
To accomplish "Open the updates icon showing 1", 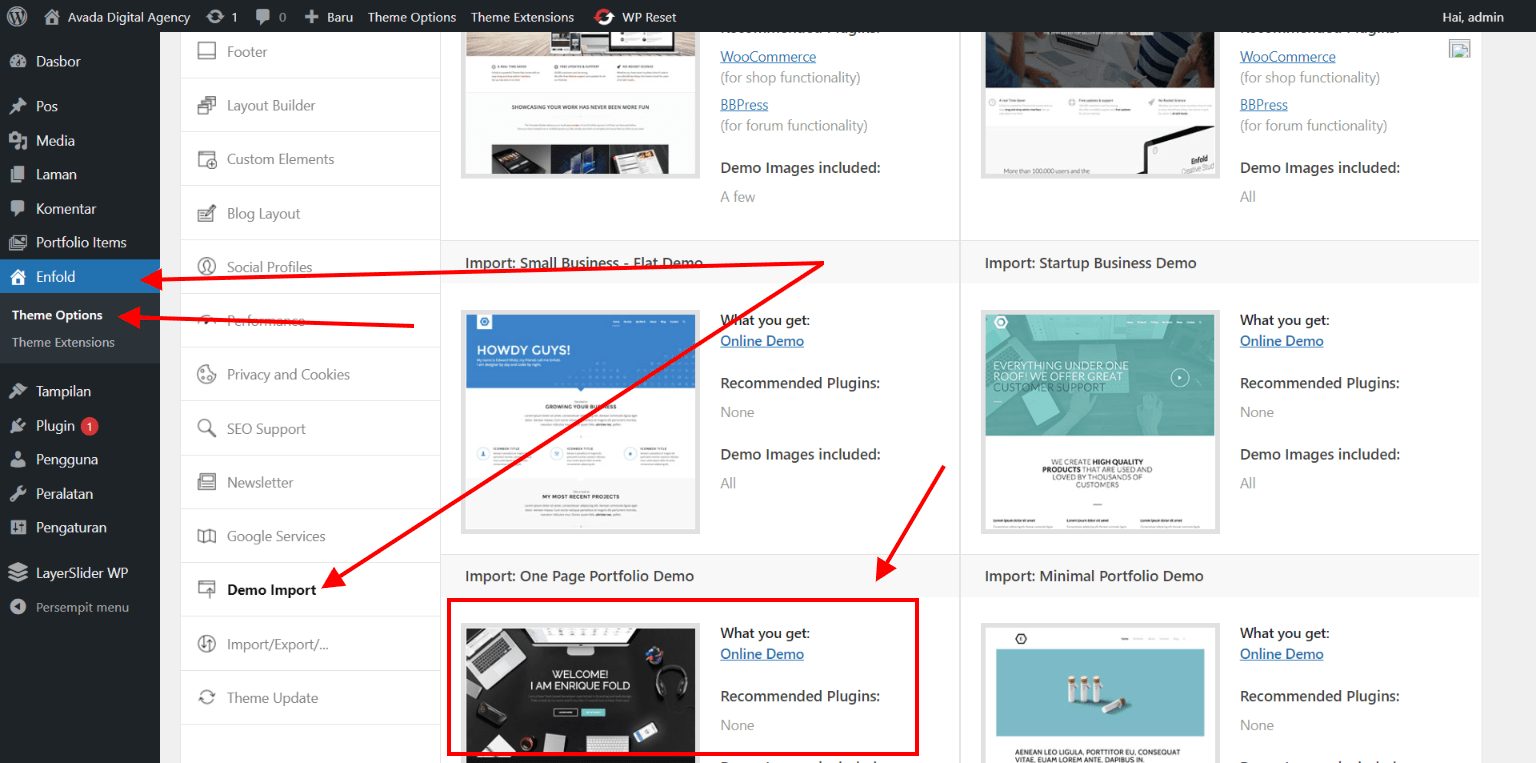I will [x=214, y=17].
